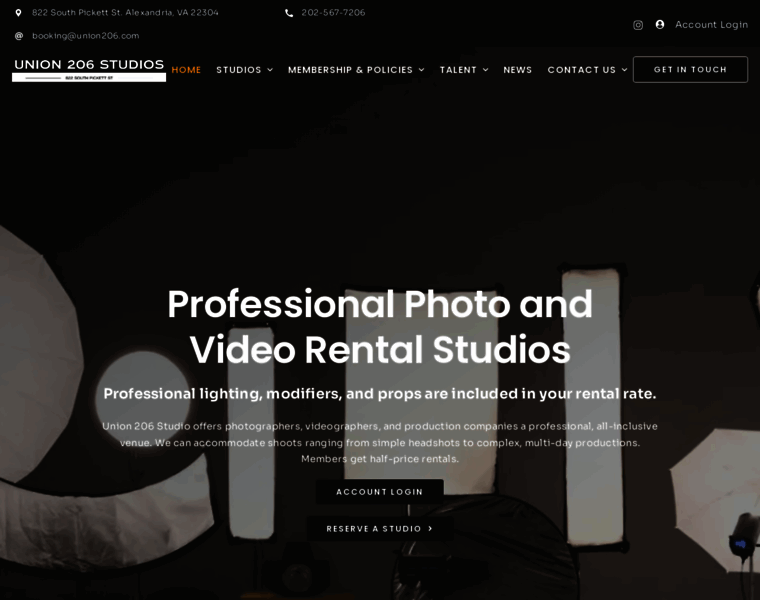Screen dimensions: 760x600
Task: Click the user account avatar icon
Action: point(660,24)
